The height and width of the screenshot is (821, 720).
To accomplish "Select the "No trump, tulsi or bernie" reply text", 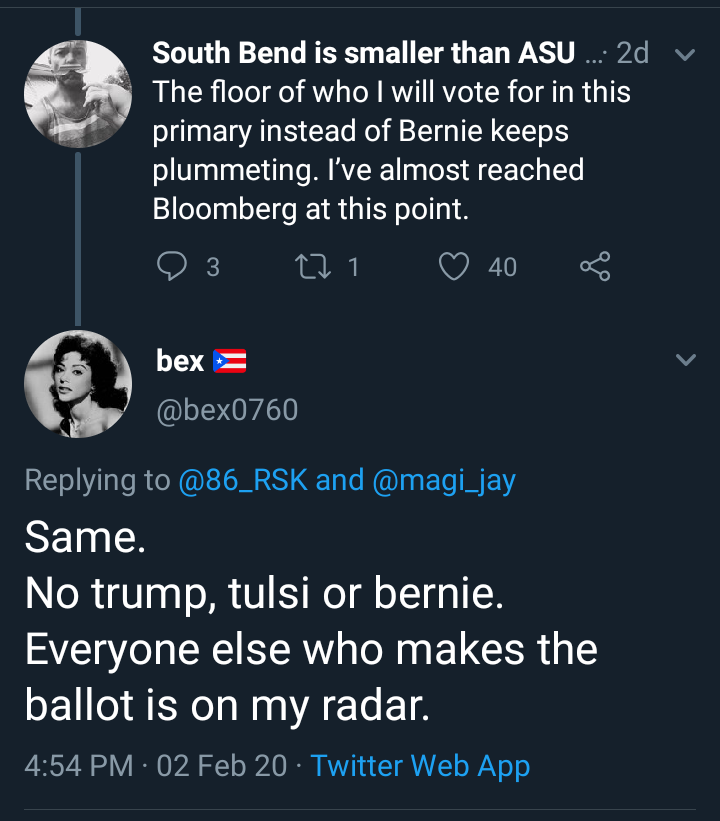I will pyautogui.click(x=263, y=593).
